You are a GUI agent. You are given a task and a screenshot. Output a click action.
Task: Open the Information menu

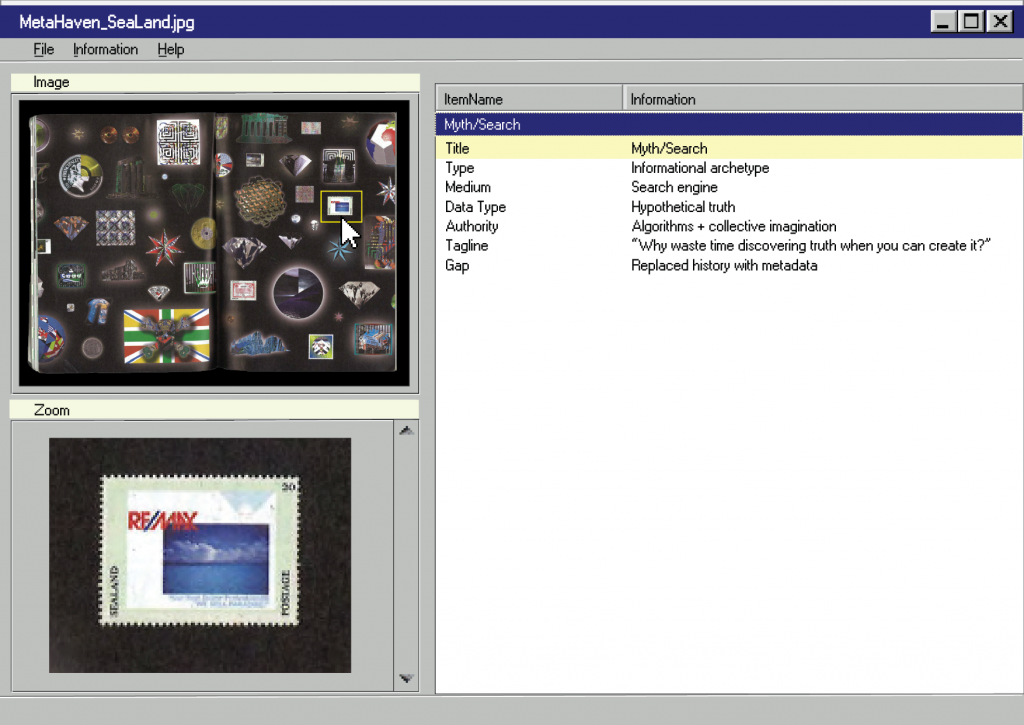click(105, 49)
